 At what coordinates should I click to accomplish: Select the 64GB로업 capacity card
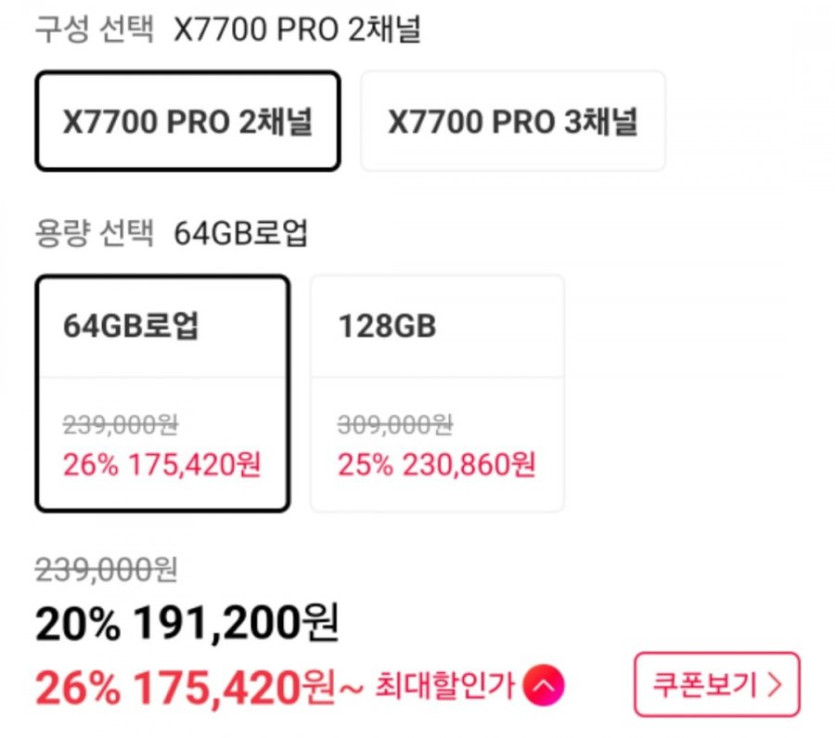(163, 393)
